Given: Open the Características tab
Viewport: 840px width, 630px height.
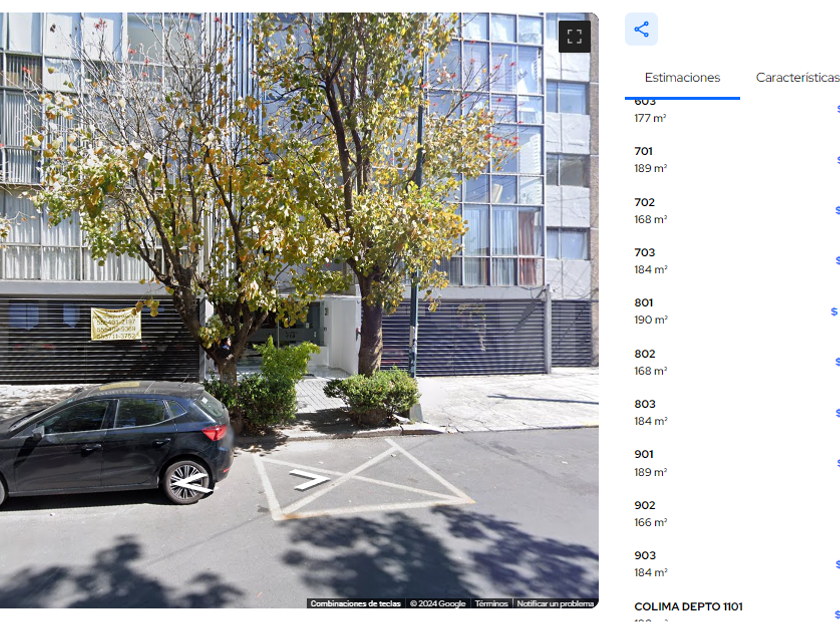Looking at the screenshot, I should pos(798,78).
